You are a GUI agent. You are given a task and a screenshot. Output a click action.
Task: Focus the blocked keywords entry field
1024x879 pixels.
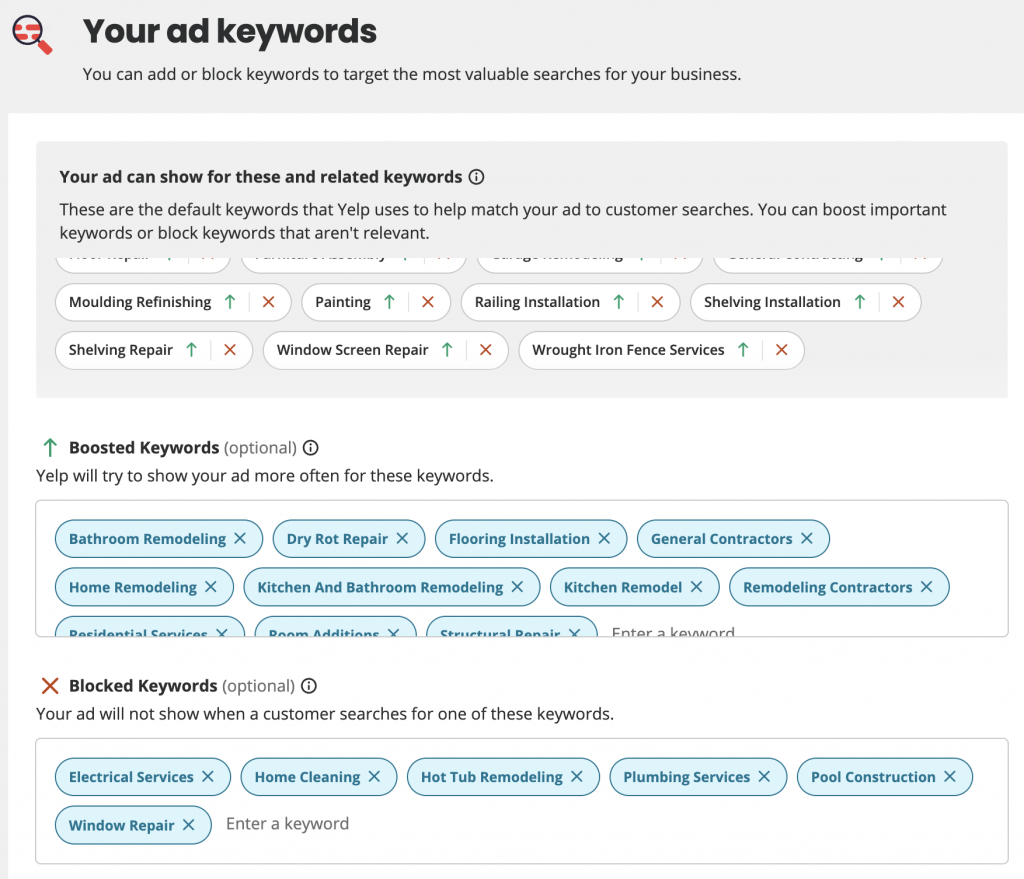click(287, 824)
